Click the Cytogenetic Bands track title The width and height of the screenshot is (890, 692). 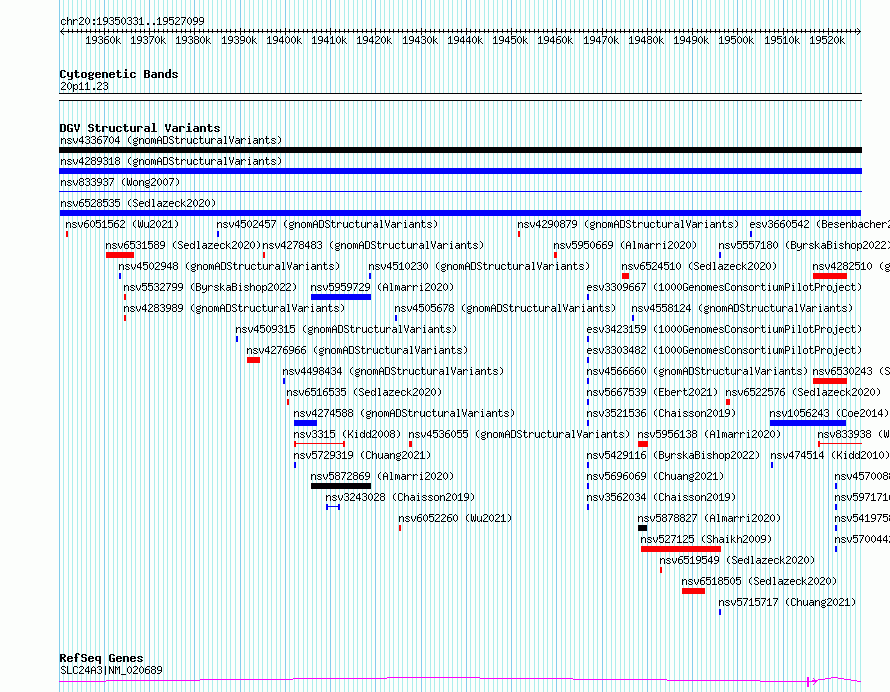click(119, 74)
